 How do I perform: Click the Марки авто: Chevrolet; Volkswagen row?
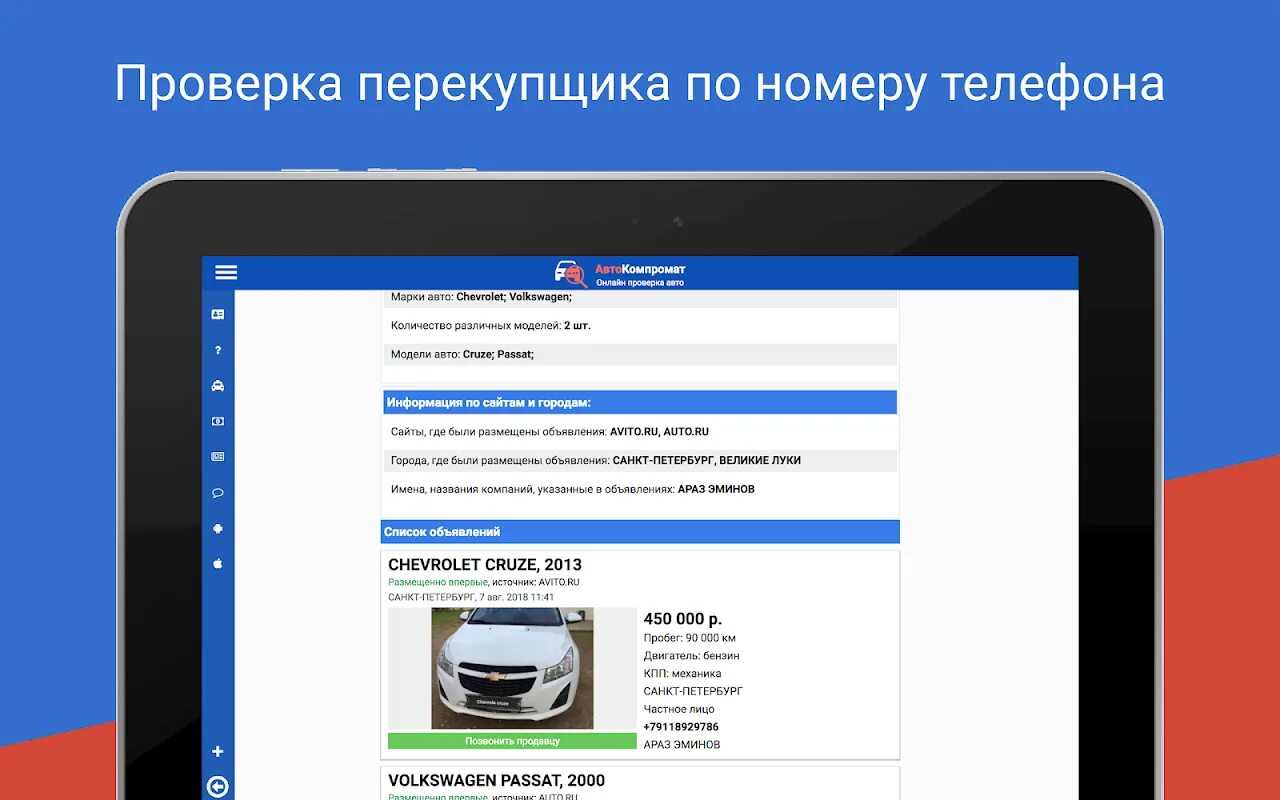coord(640,297)
